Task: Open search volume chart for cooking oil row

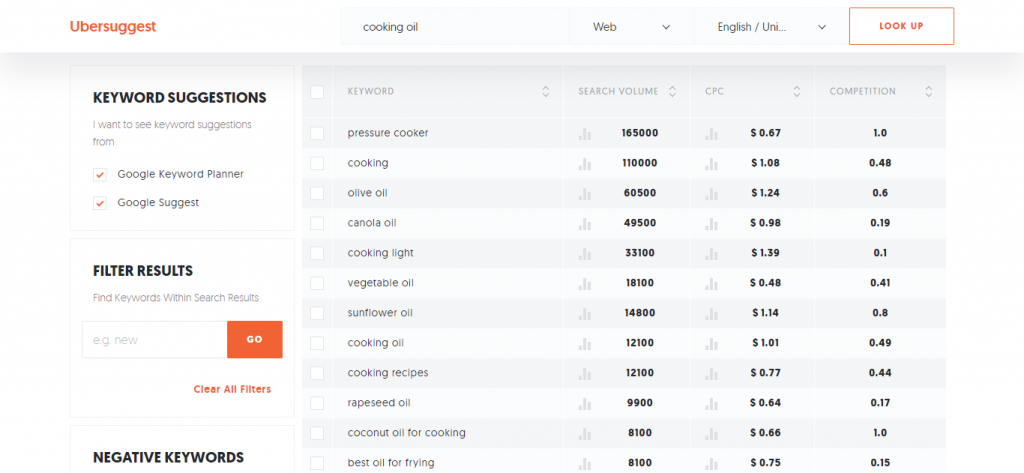Action: 584,344
